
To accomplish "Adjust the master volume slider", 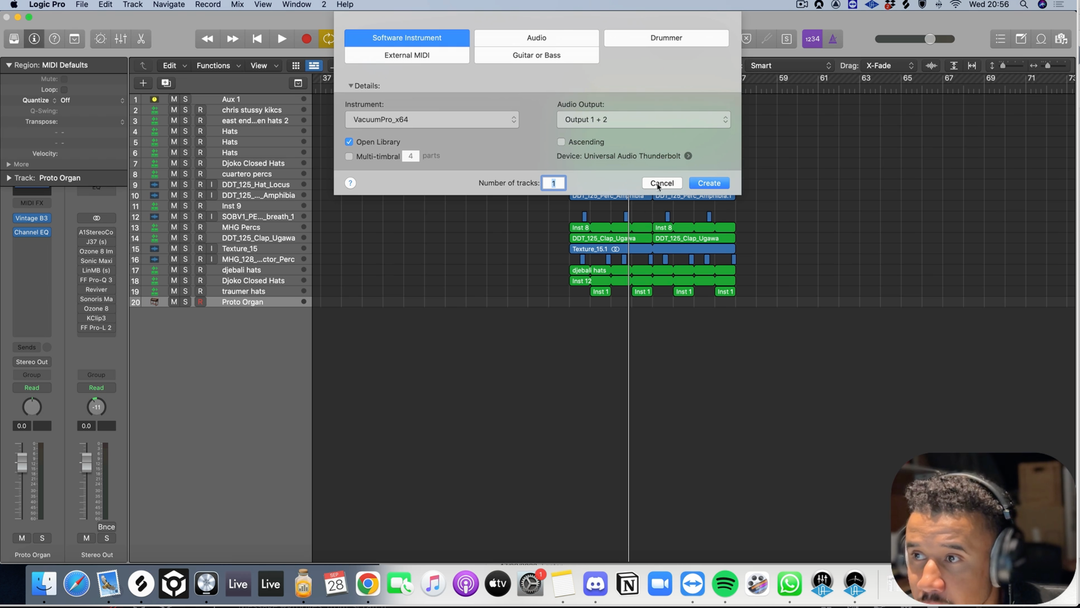I will (929, 39).
